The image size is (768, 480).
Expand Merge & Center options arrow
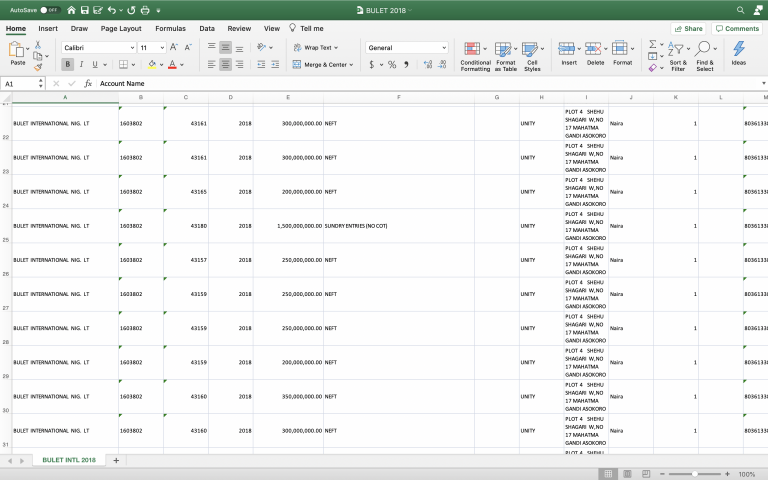352,65
